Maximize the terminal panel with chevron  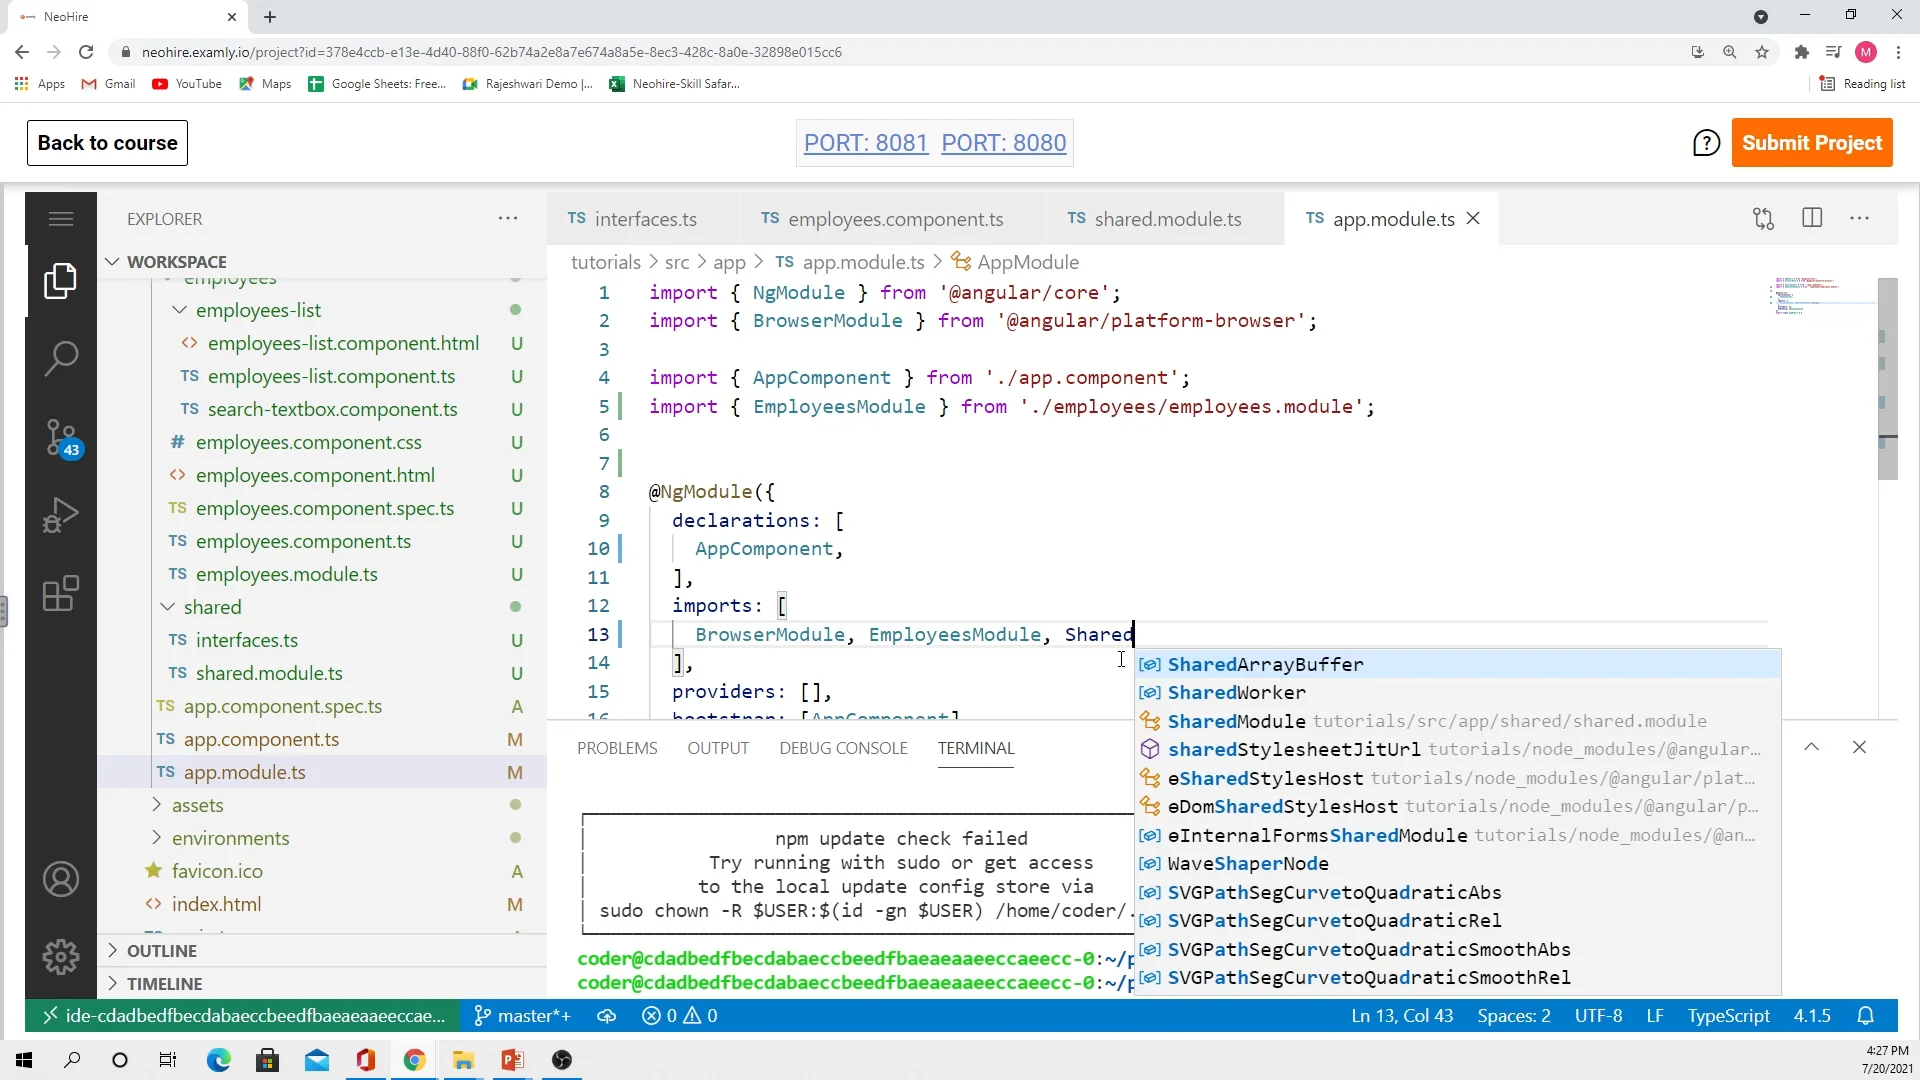[1811, 747]
